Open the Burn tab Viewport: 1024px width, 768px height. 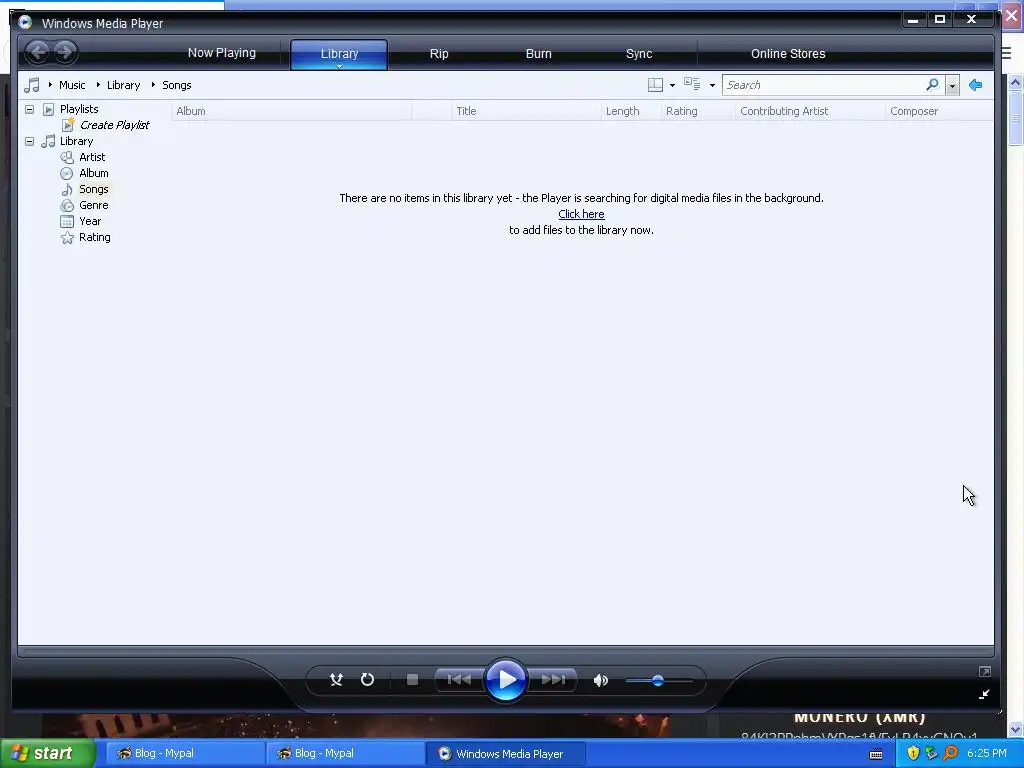539,54
